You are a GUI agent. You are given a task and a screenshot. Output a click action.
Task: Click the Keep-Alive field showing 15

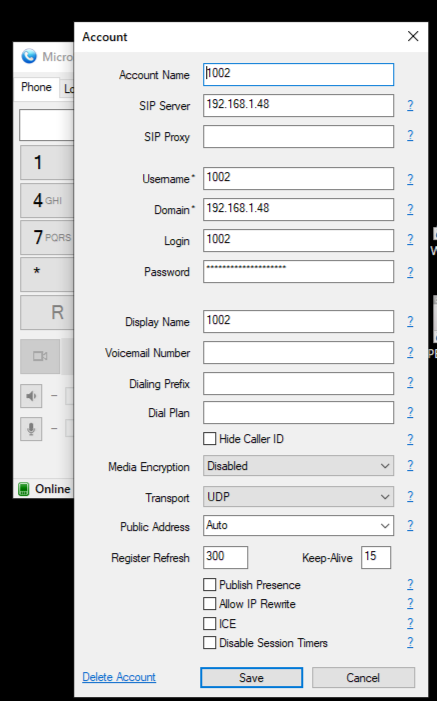(x=376, y=557)
